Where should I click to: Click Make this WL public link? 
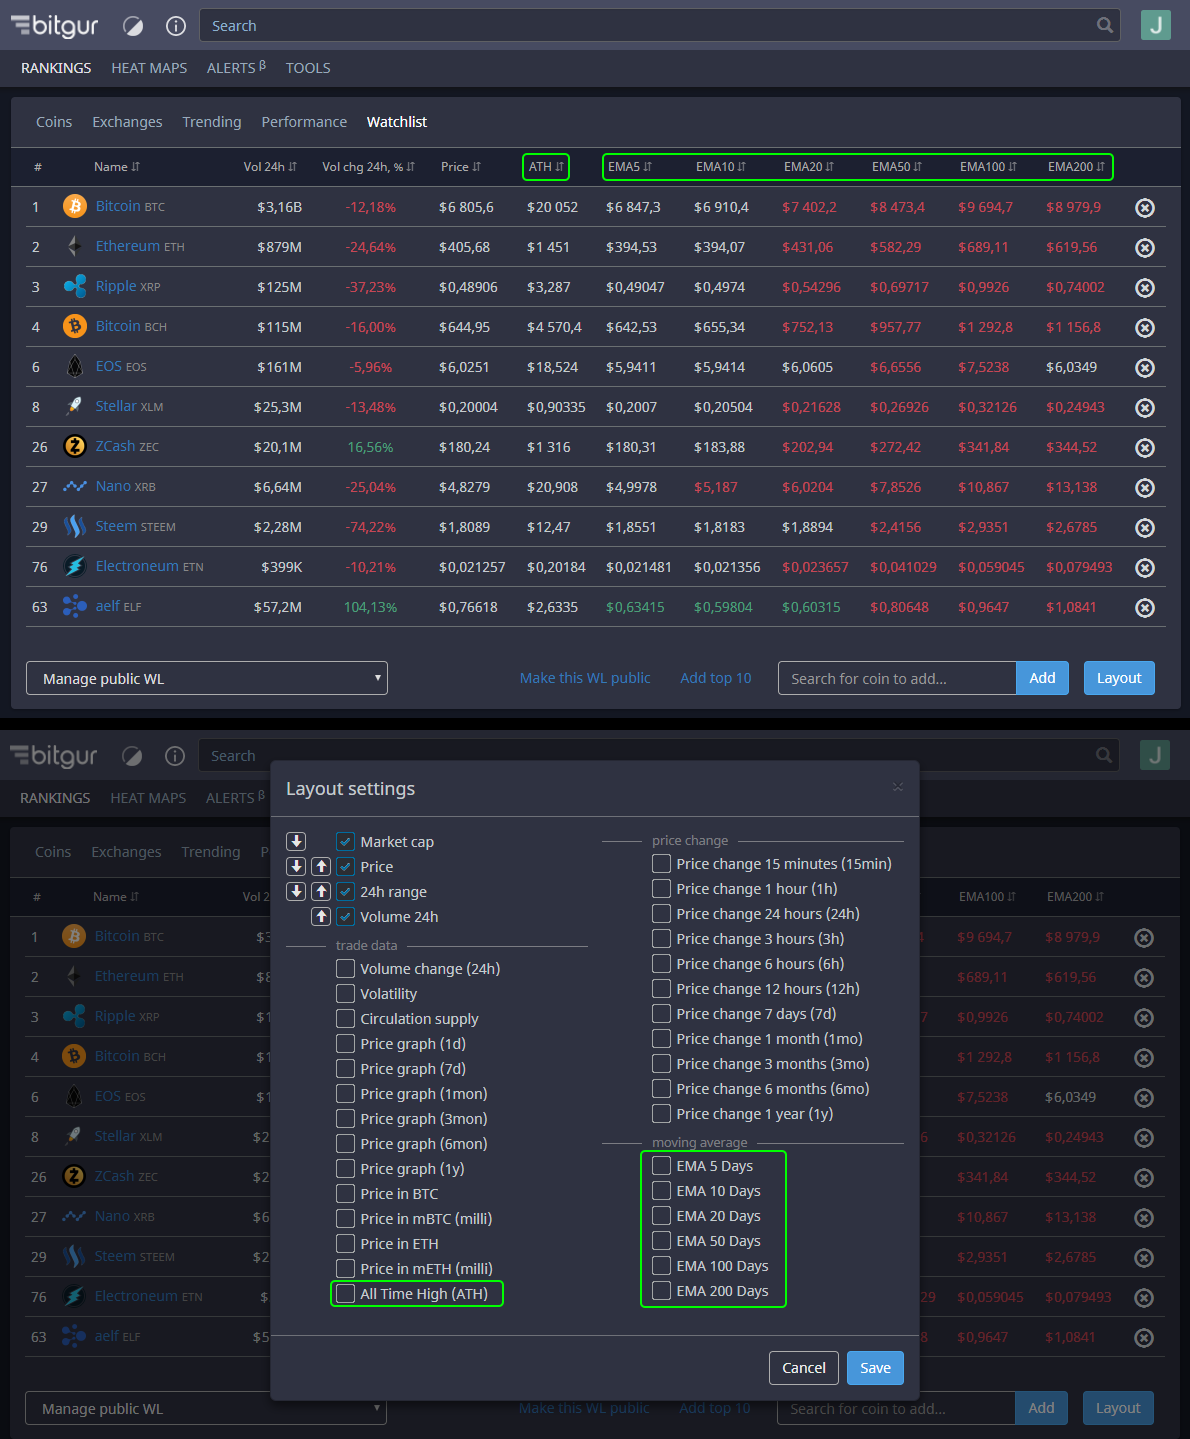(585, 678)
